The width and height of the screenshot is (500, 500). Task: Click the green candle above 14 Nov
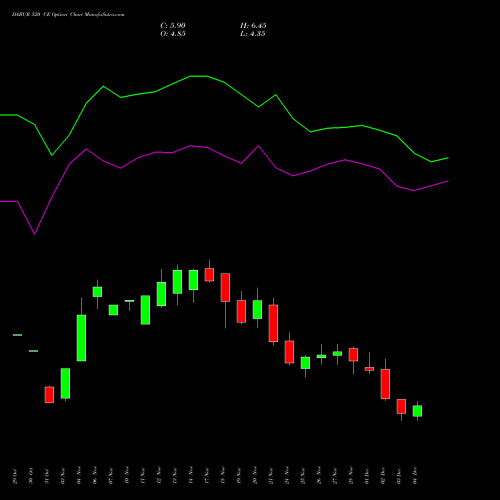(x=193, y=280)
